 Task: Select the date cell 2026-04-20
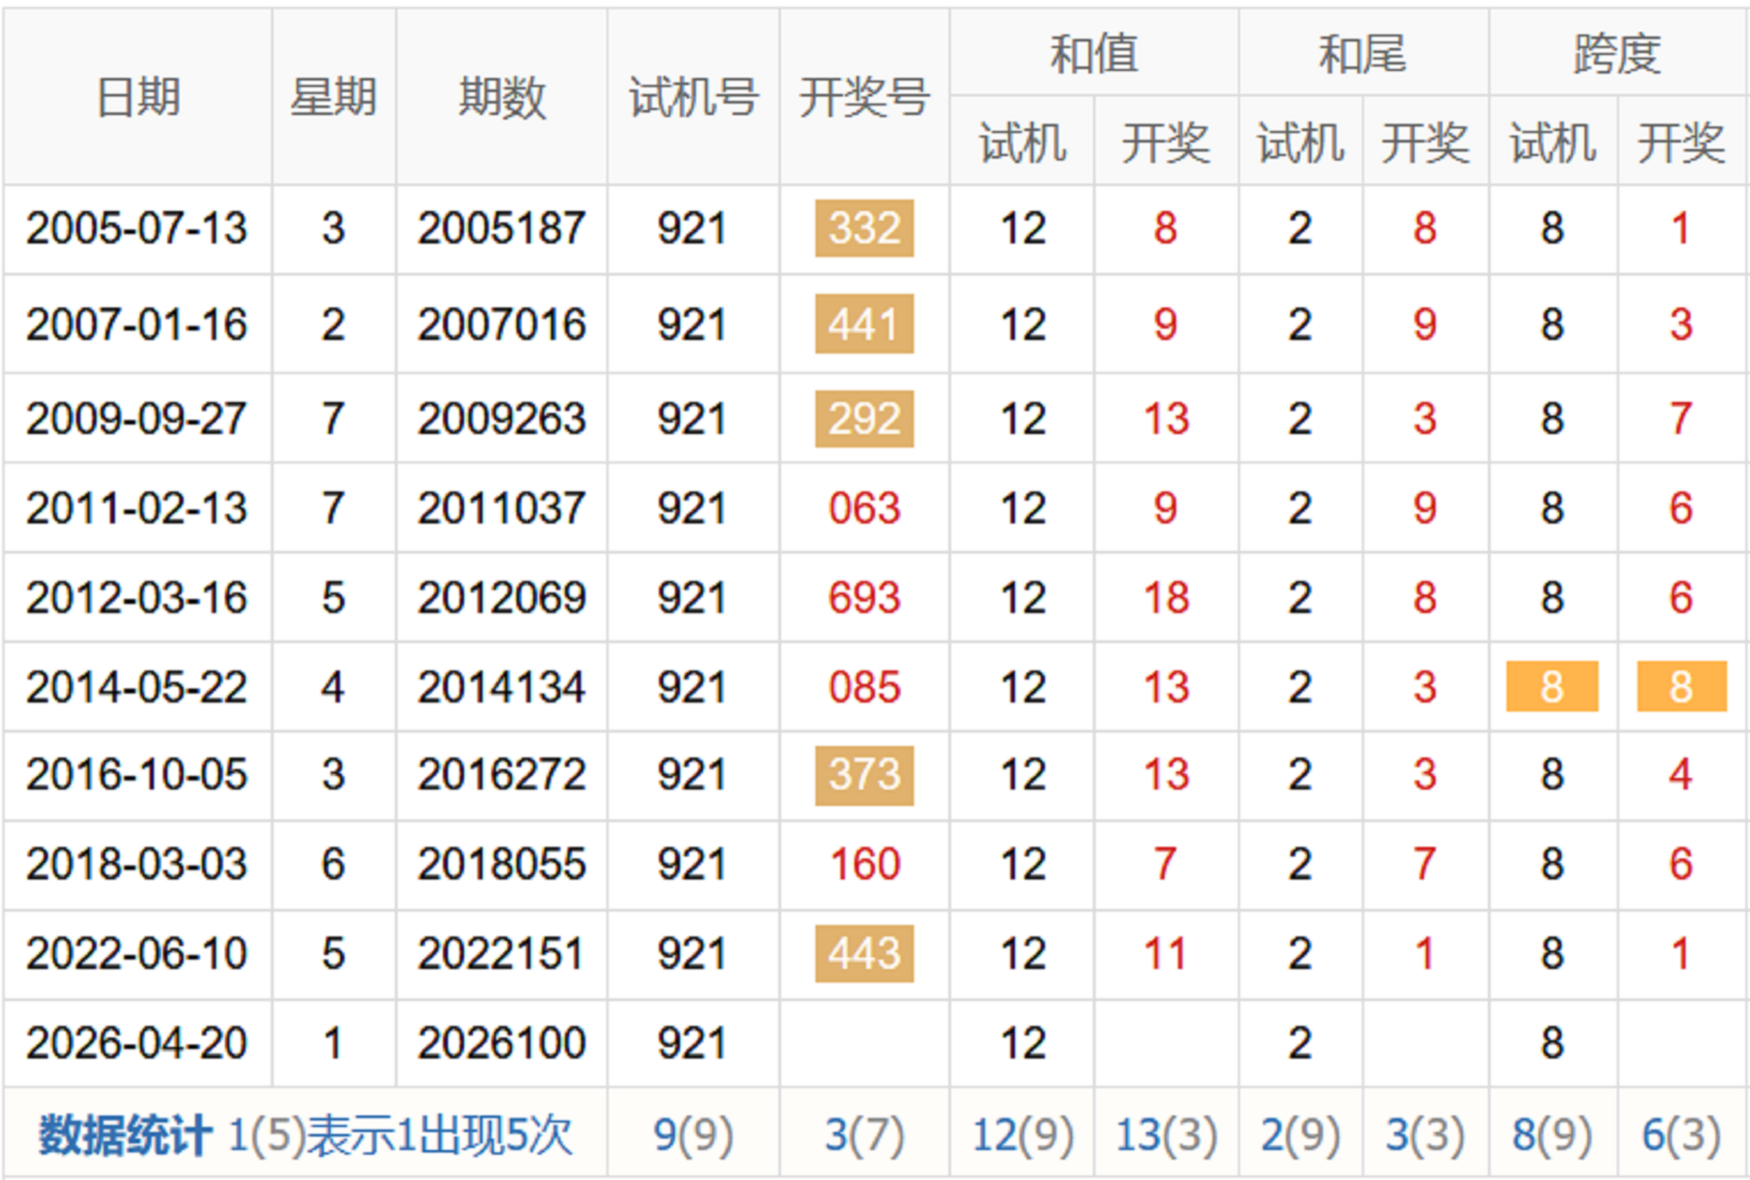pyautogui.click(x=137, y=1044)
